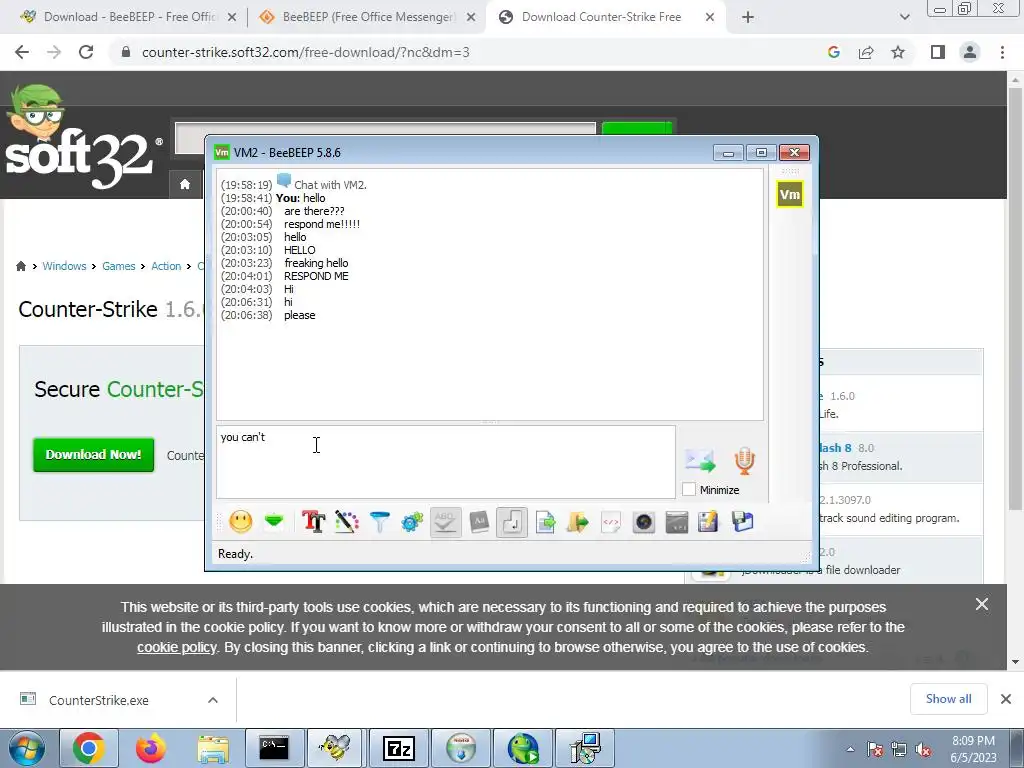
Task: Open the command prompt taskbar icon
Action: tap(274, 748)
